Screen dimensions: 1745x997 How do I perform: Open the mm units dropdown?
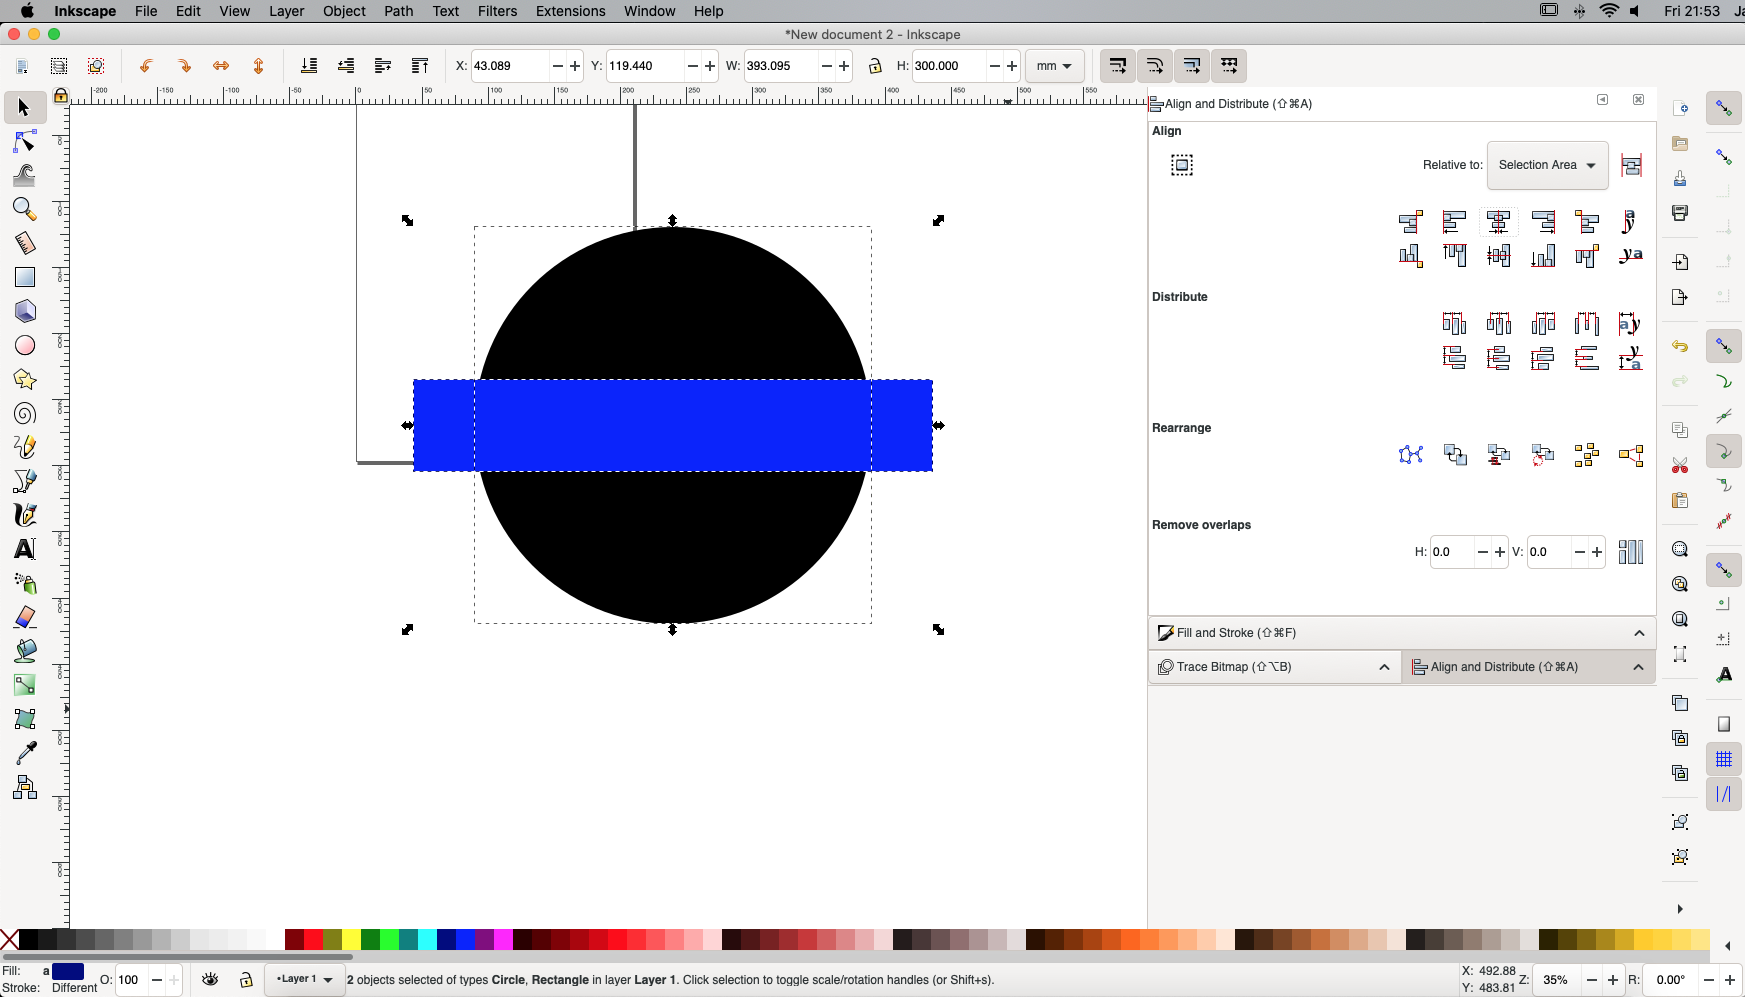coord(1054,66)
